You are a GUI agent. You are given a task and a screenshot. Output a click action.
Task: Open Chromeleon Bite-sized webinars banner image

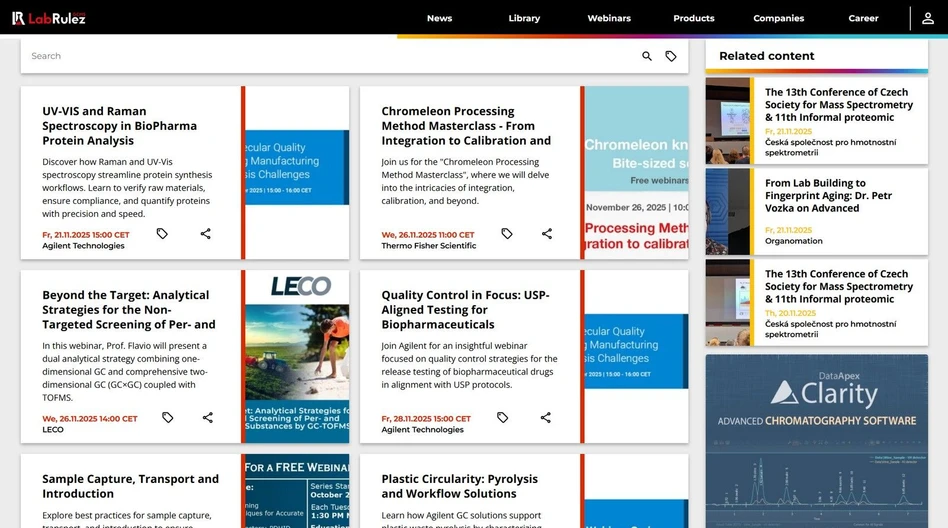636,172
